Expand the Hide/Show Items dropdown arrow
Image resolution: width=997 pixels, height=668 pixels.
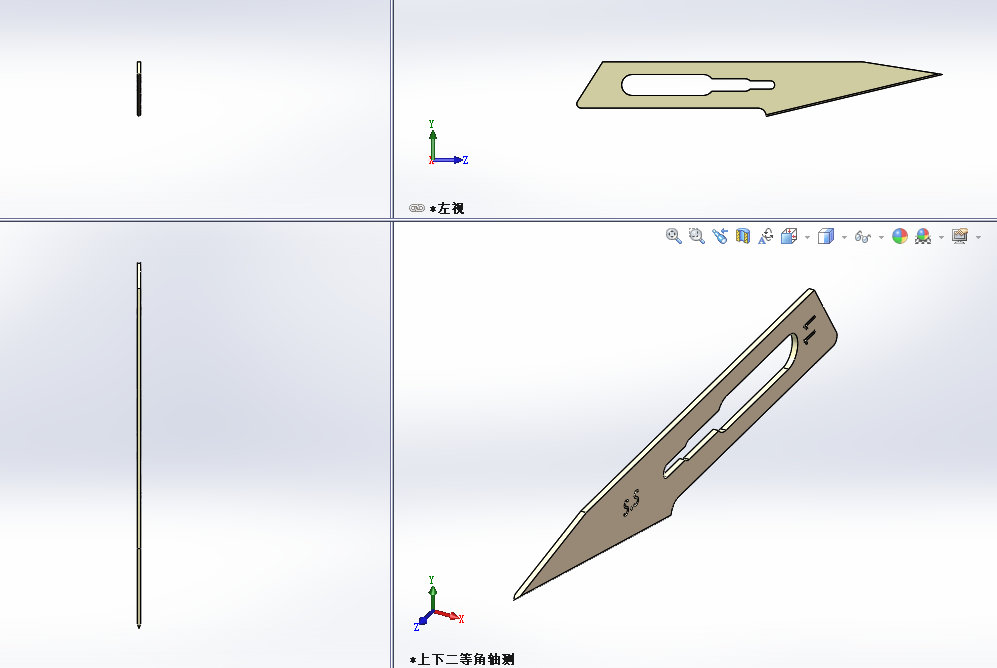[x=881, y=238]
